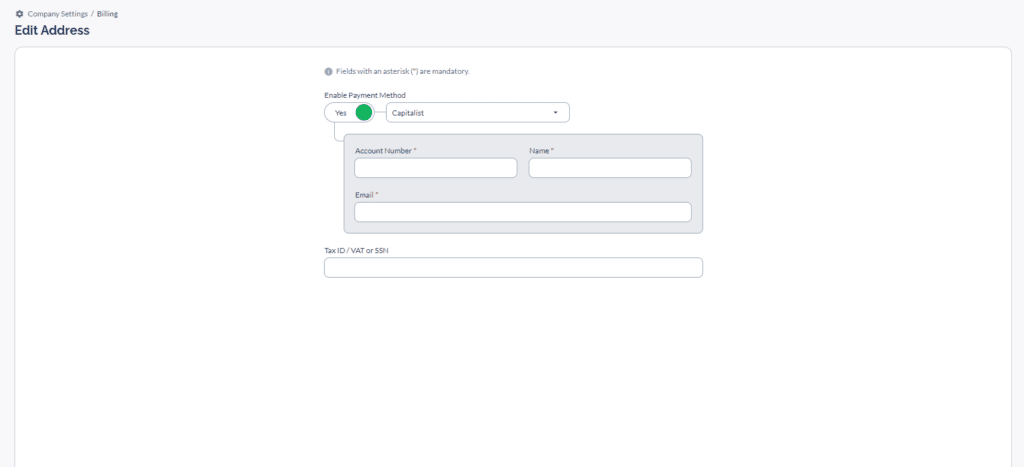Click the Edit Address page heading
Viewport: 1024px width, 467px height.
pyautogui.click(x=52, y=31)
